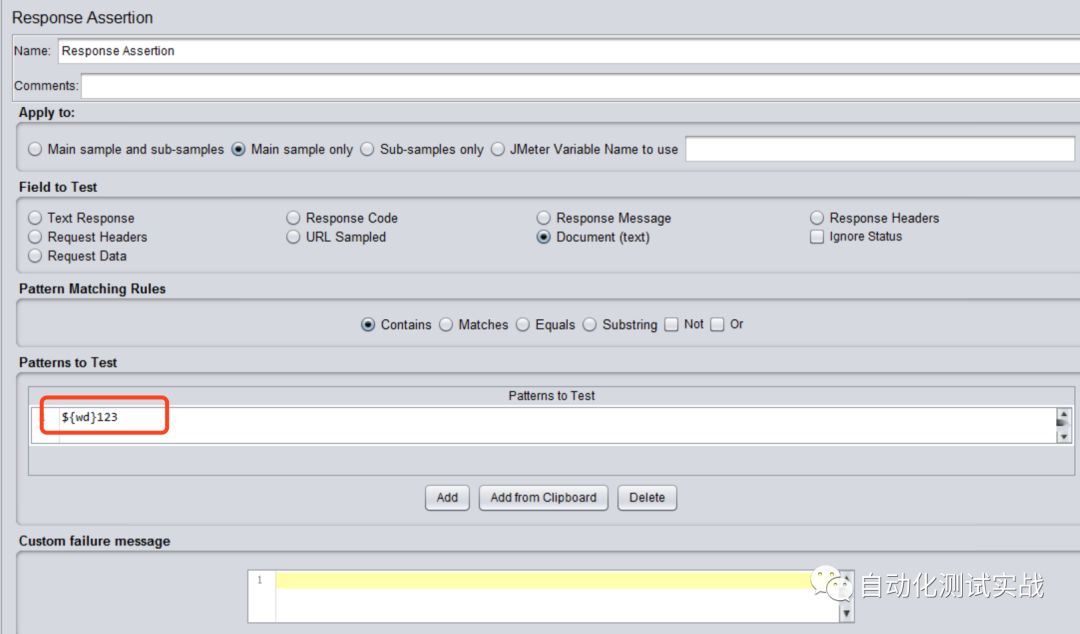Choose Sub-samples only option
1080x634 pixels.
coord(368,150)
